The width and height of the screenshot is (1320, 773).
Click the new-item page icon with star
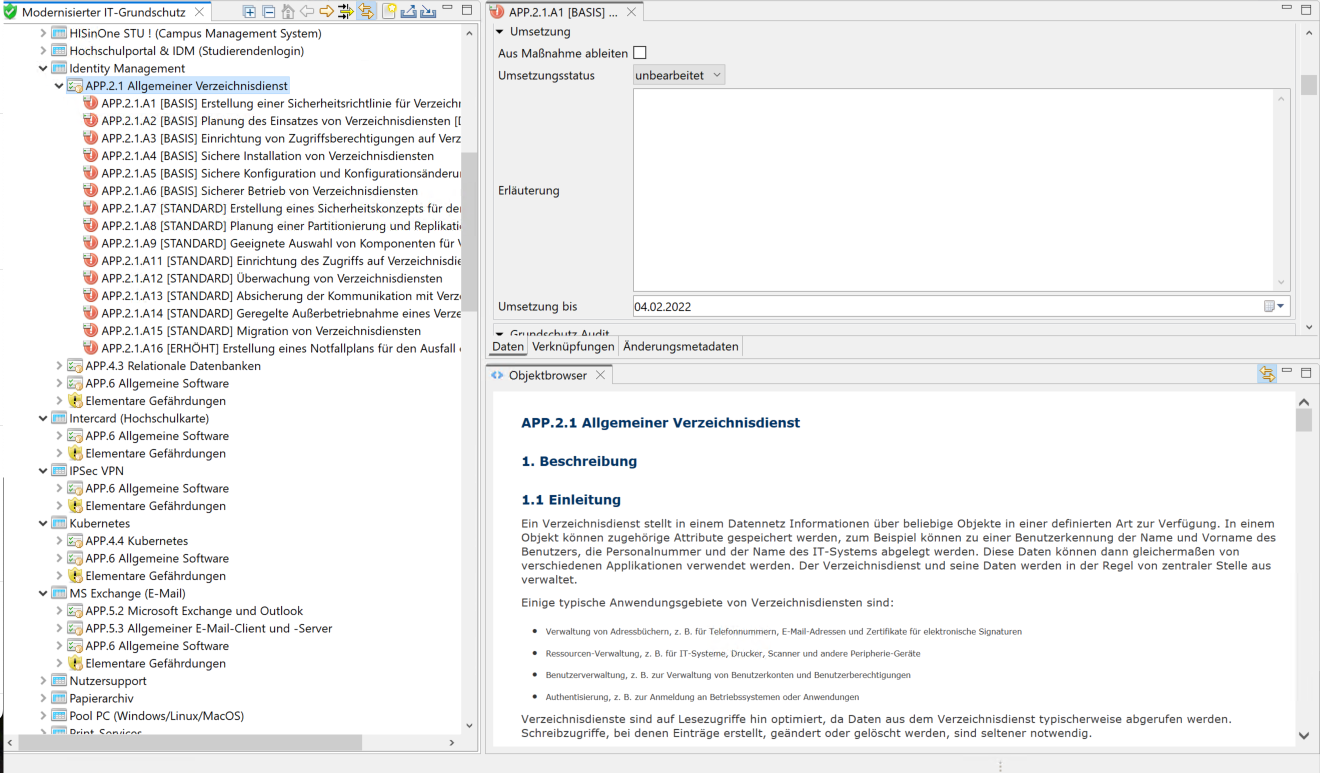(x=390, y=12)
